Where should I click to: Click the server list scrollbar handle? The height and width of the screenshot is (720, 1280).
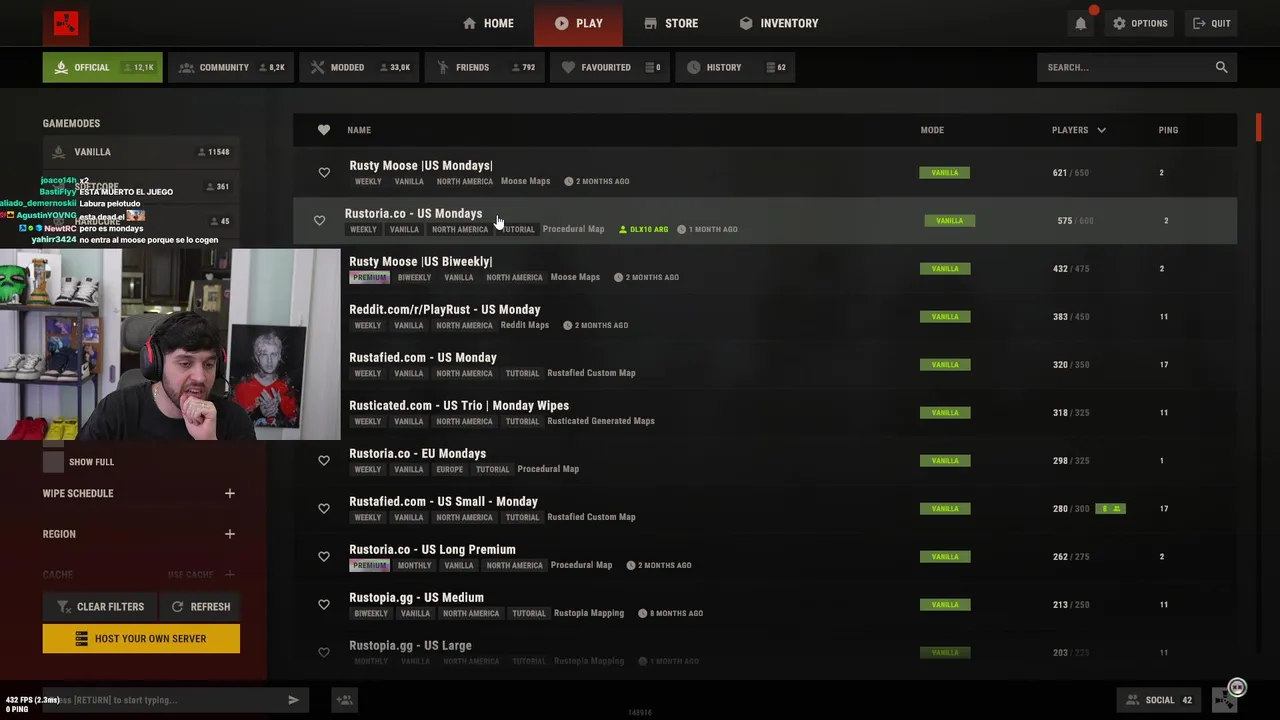(x=1259, y=128)
